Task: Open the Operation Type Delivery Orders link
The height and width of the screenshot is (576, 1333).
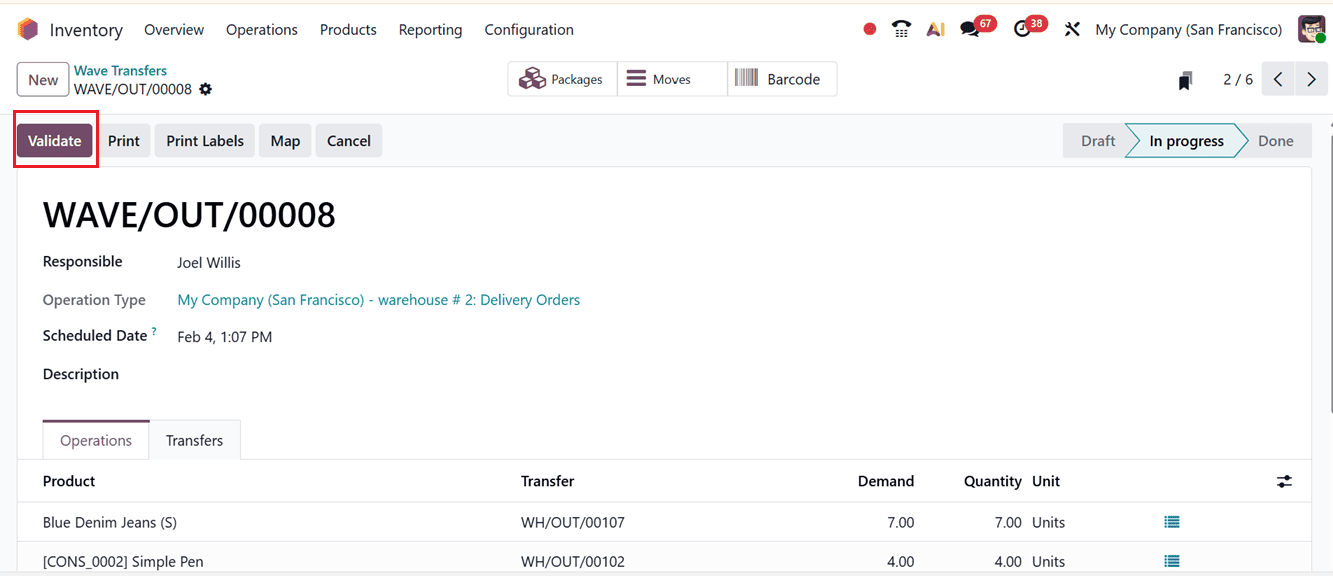Action: (378, 299)
